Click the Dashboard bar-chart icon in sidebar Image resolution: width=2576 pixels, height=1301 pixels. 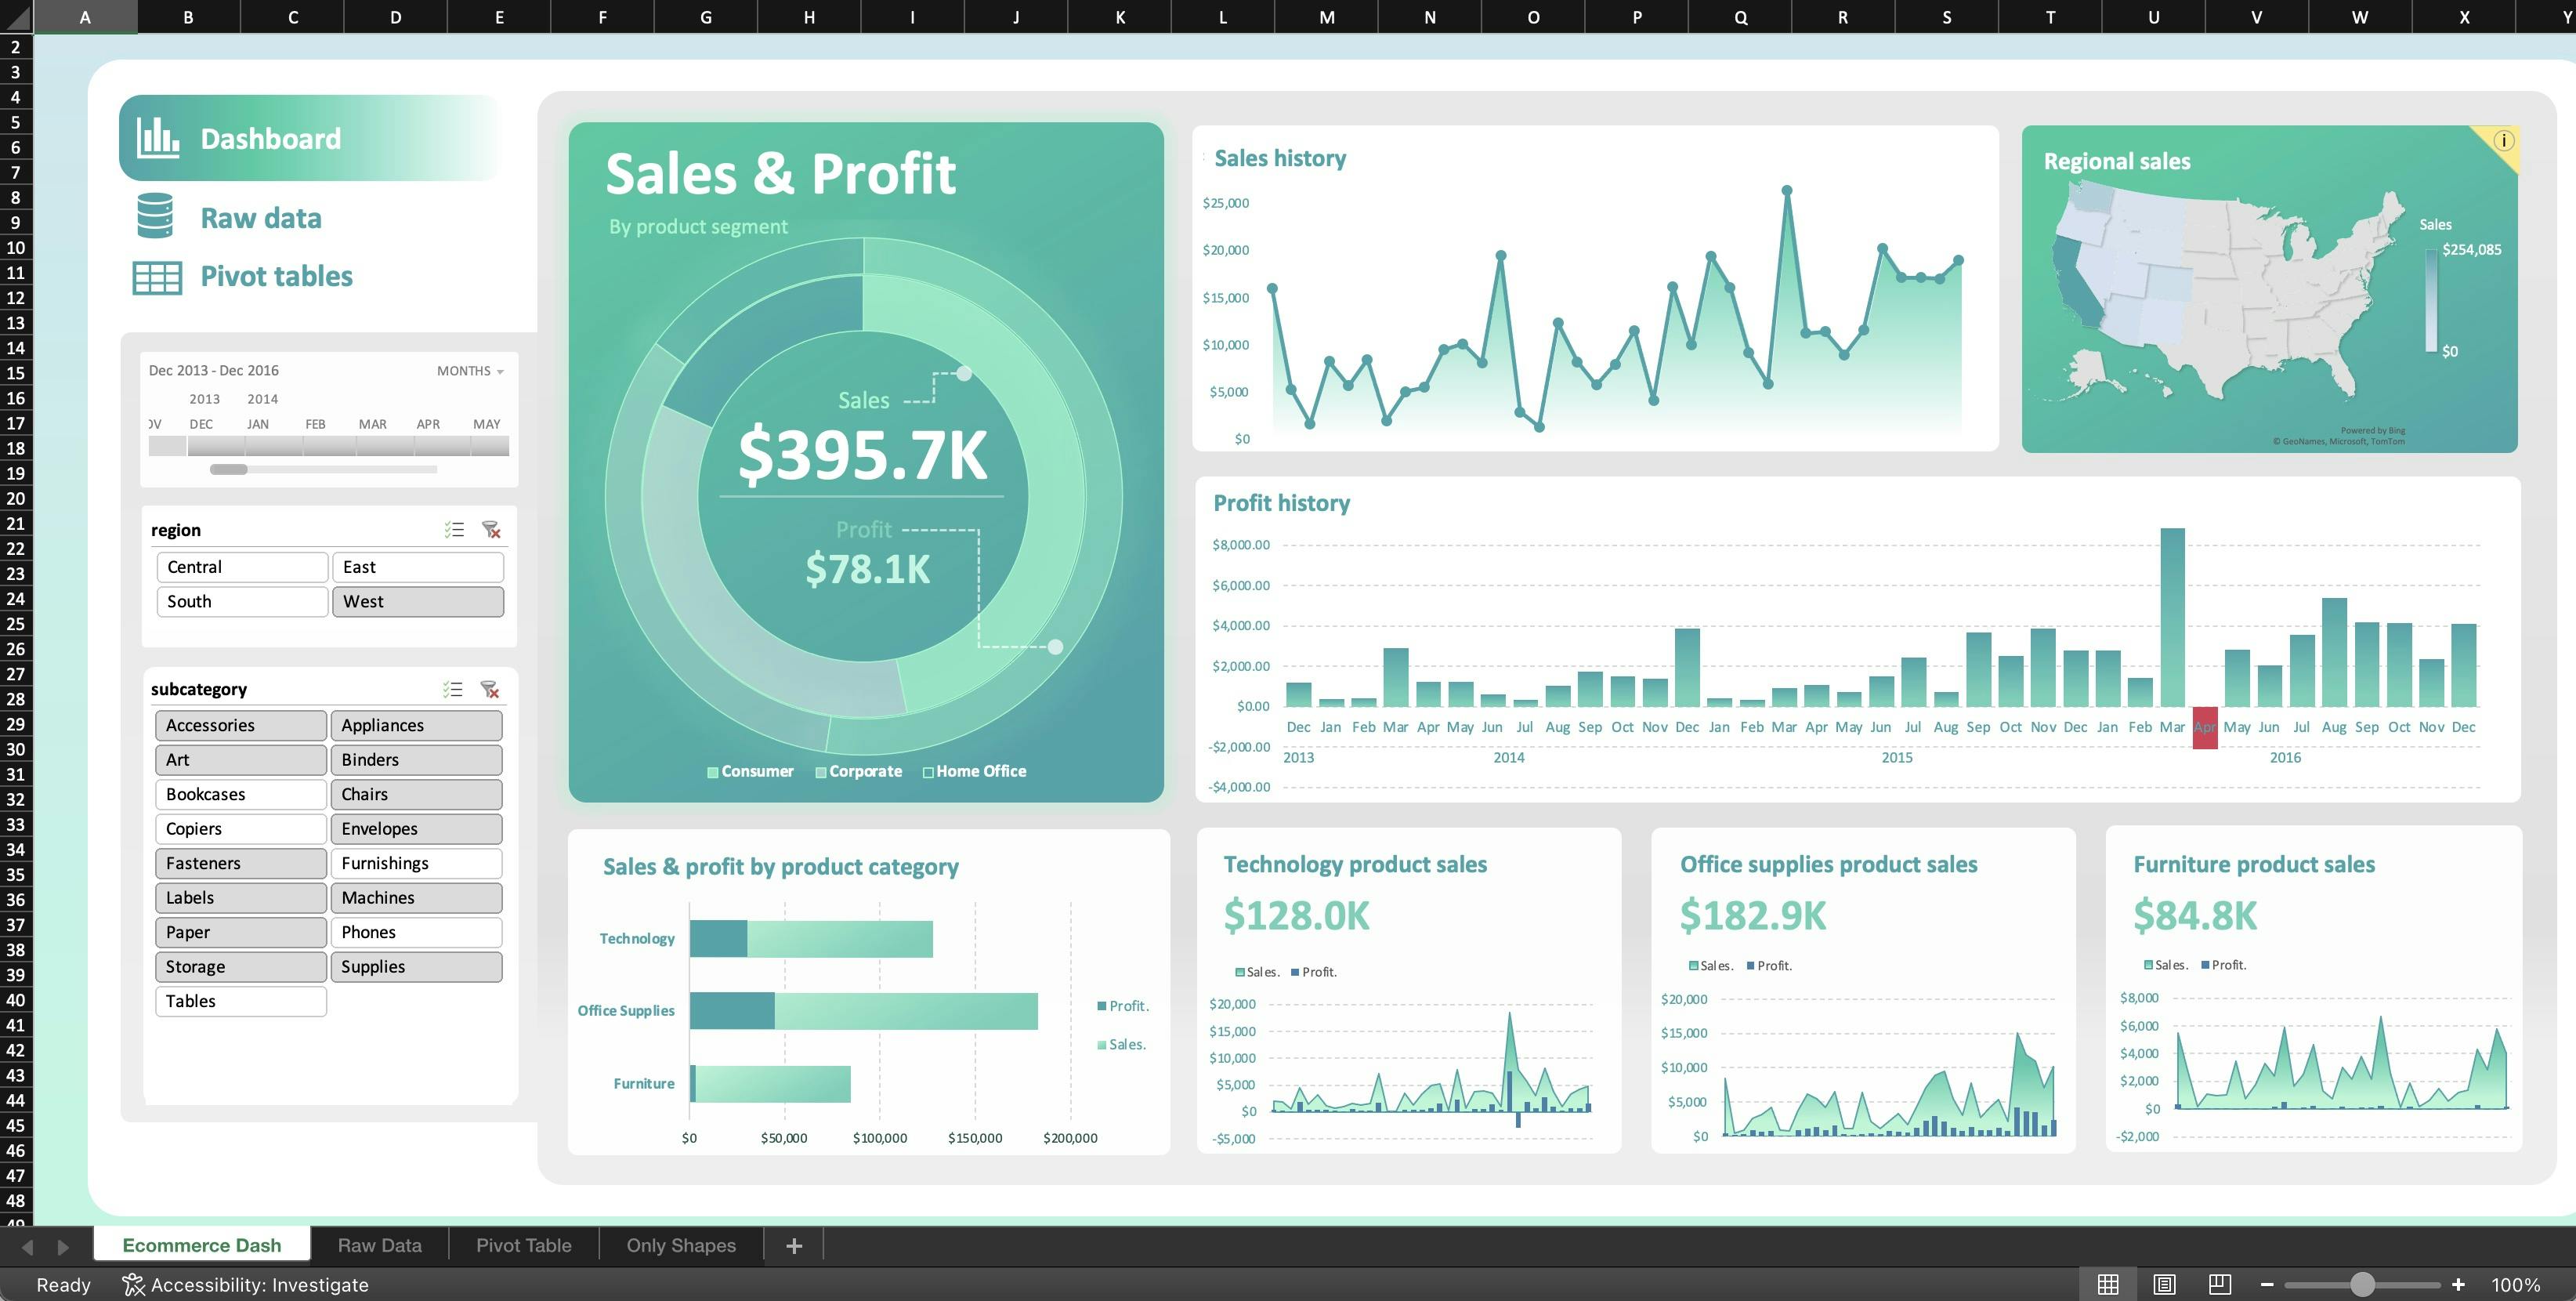tap(158, 137)
